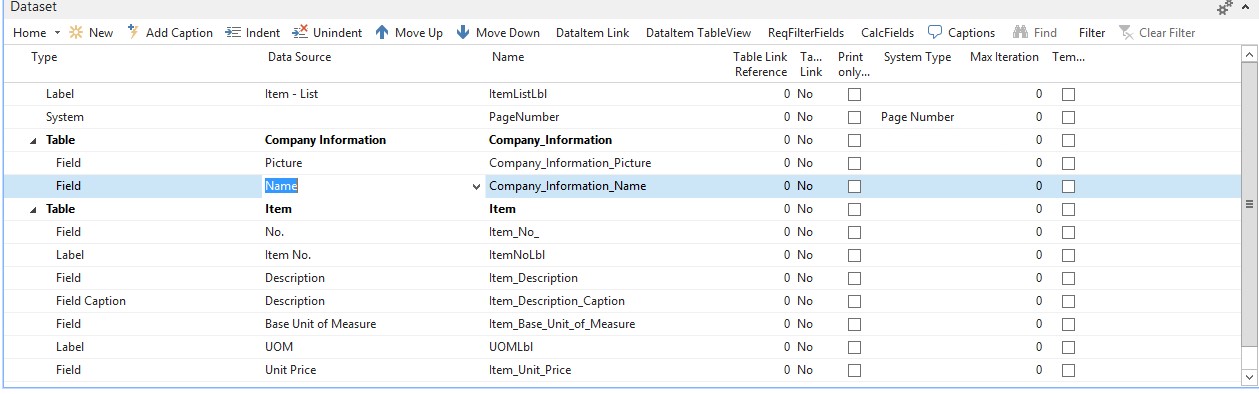Click the Add Caption icon
Viewport: 1259px width, 394px height.
(x=132, y=33)
